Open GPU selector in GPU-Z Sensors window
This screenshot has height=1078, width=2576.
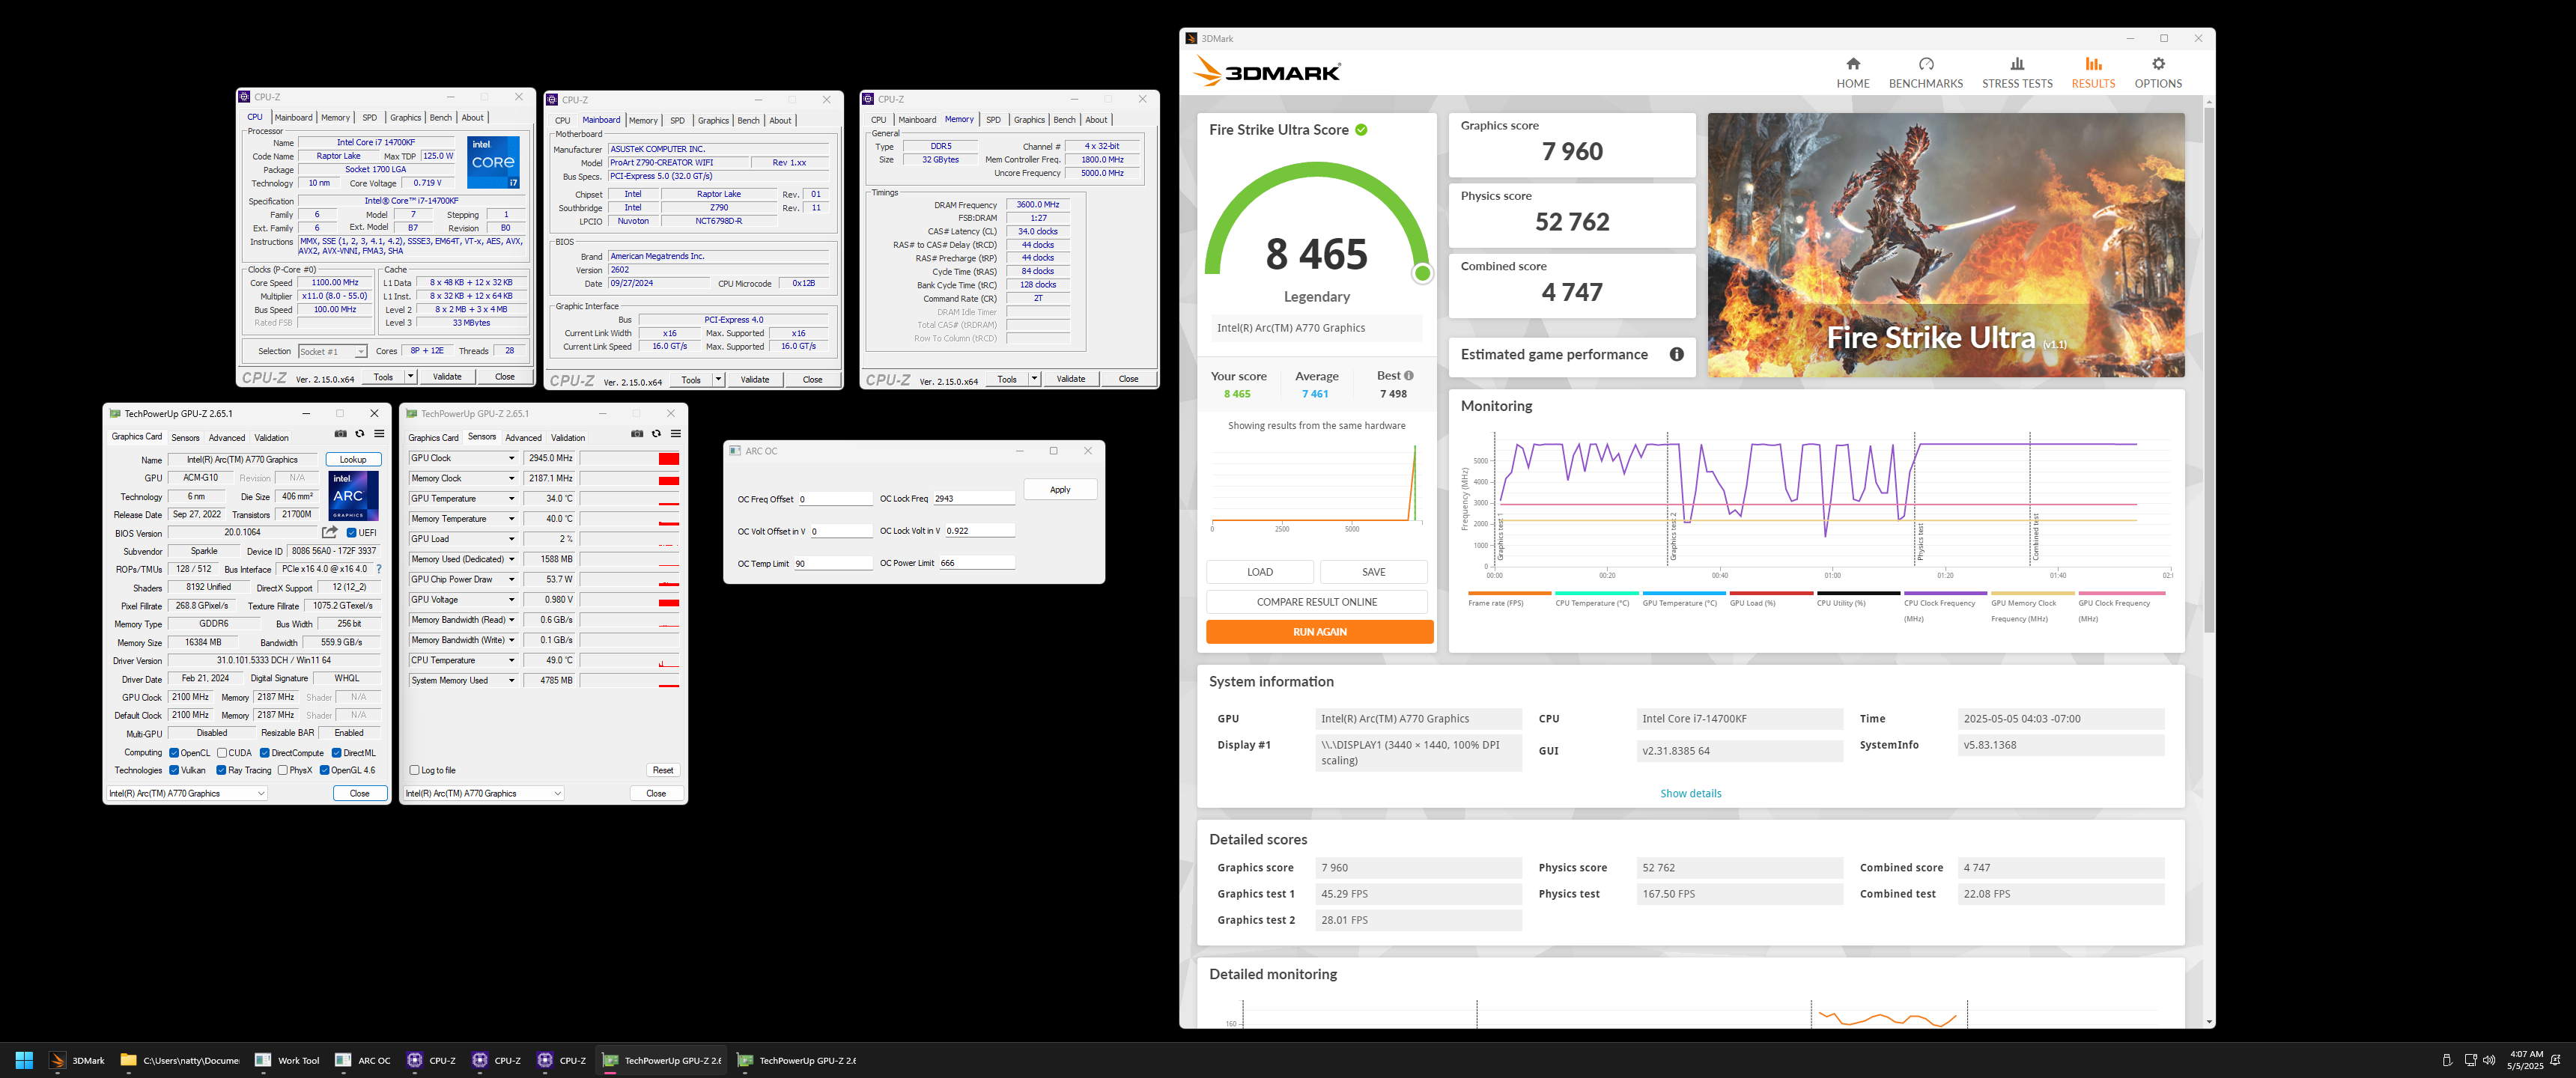484,793
